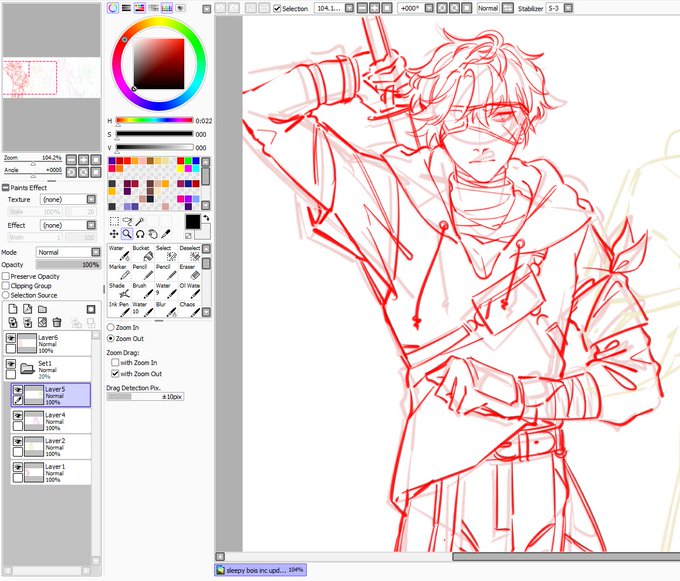Choose the Oil Water brush tool
The width and height of the screenshot is (680, 581).
point(190,290)
